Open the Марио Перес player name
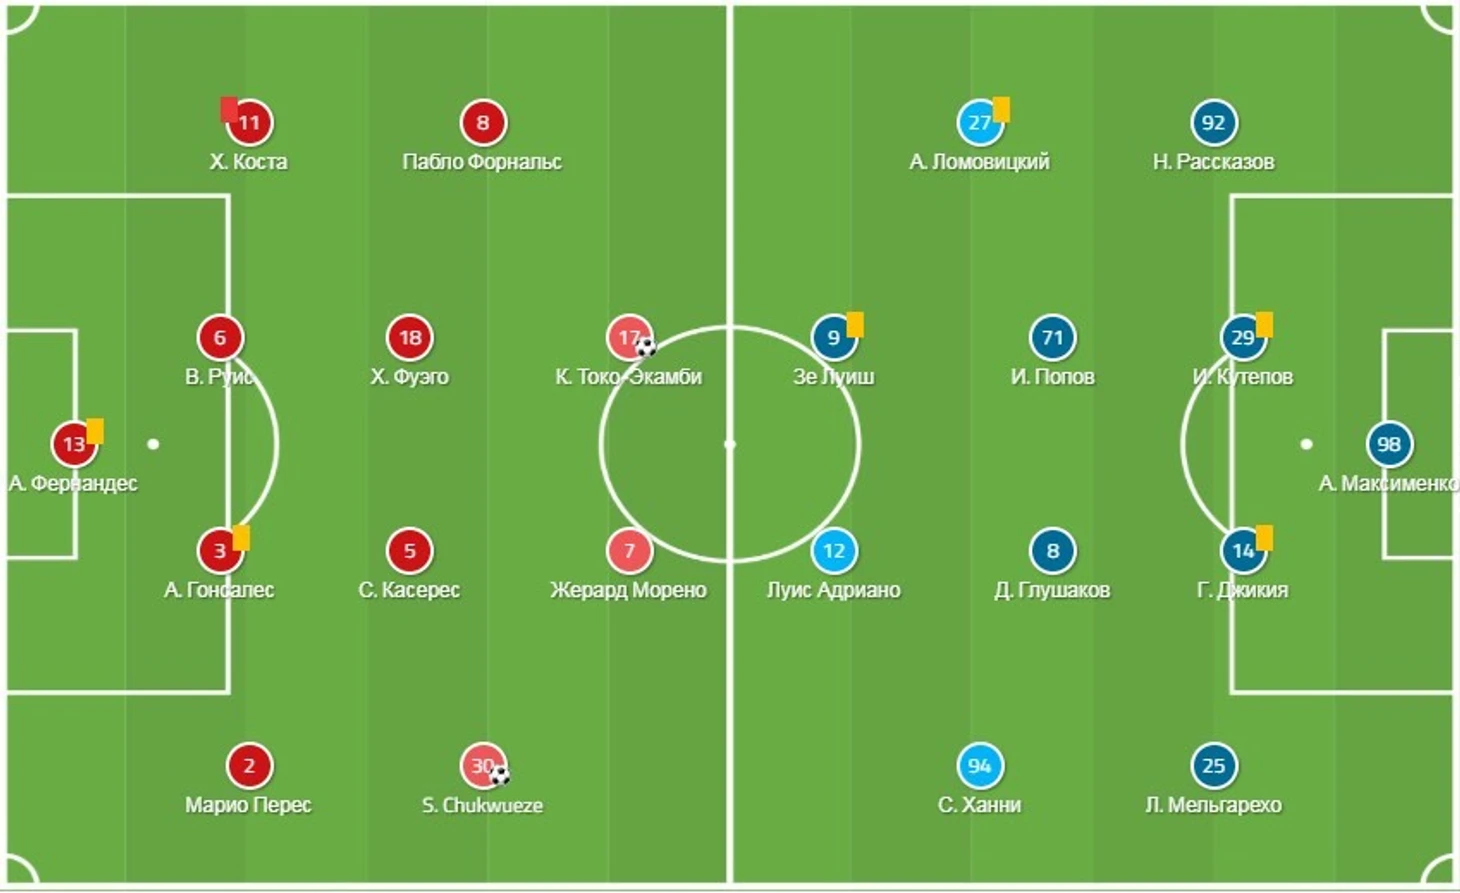The height and width of the screenshot is (893, 1460). tap(248, 805)
